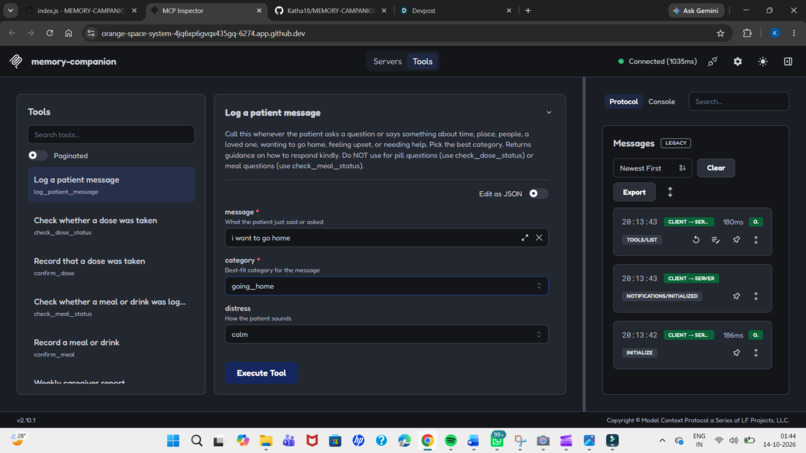Focus the protocol Search box
806x453 pixels.
738,101
